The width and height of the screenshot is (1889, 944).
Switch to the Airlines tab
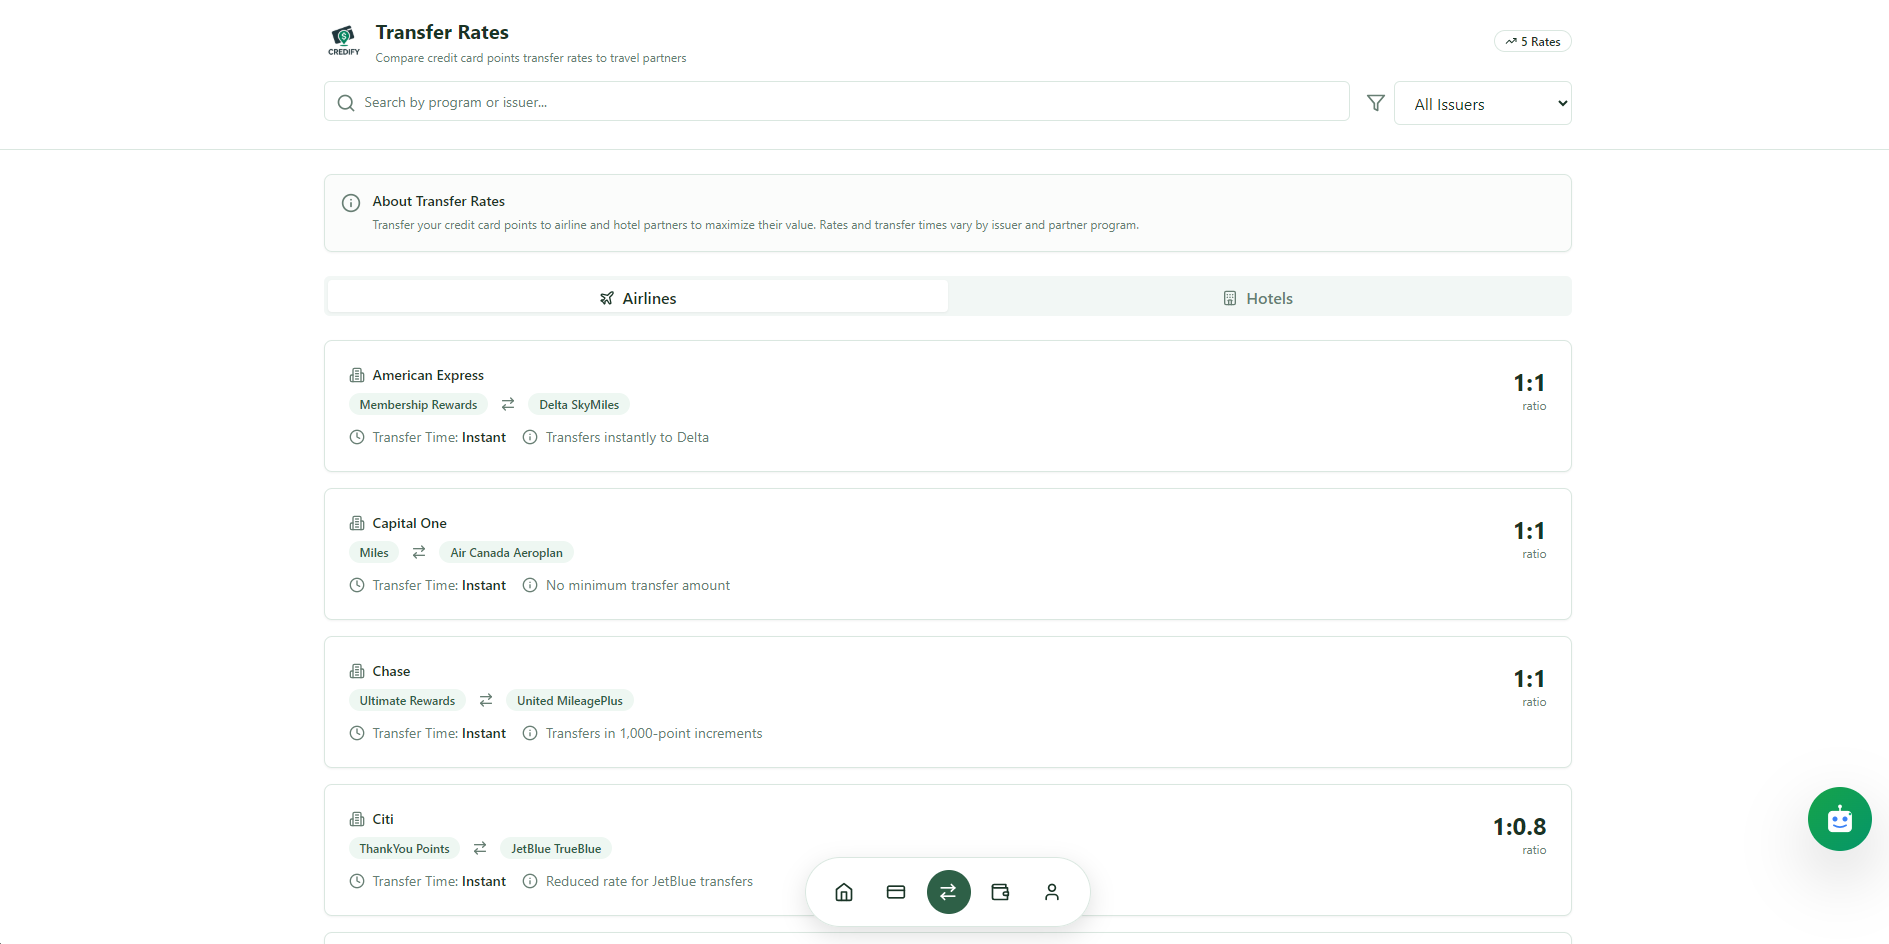pos(638,297)
